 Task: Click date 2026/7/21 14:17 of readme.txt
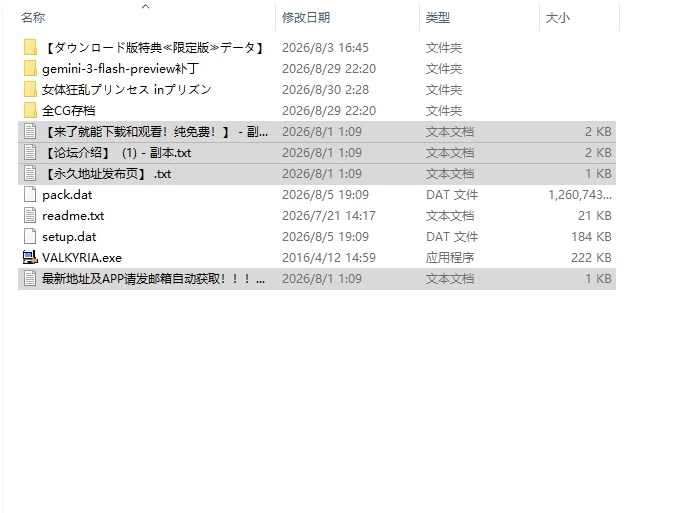pos(329,215)
